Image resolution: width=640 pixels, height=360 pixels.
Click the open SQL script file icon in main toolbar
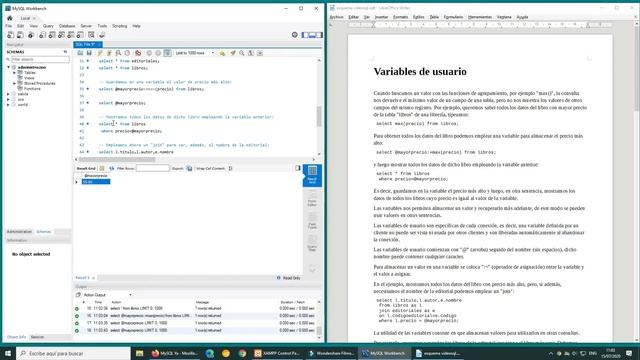[20, 35]
